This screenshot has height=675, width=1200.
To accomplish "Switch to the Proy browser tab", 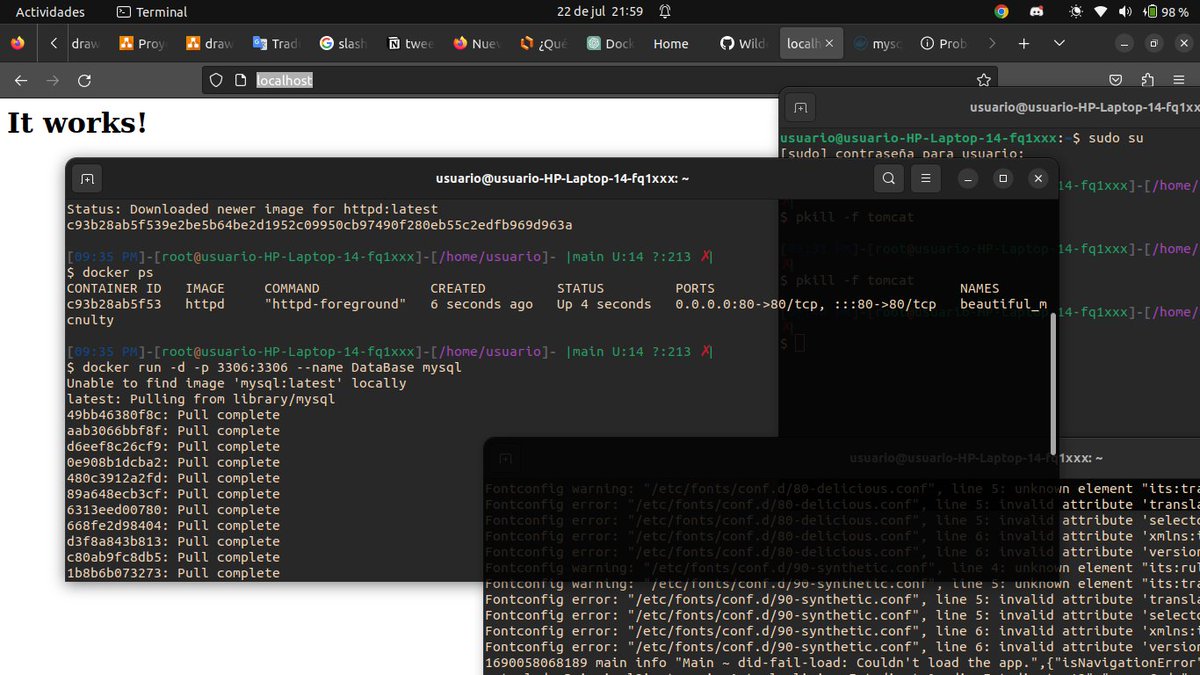I will [x=143, y=44].
